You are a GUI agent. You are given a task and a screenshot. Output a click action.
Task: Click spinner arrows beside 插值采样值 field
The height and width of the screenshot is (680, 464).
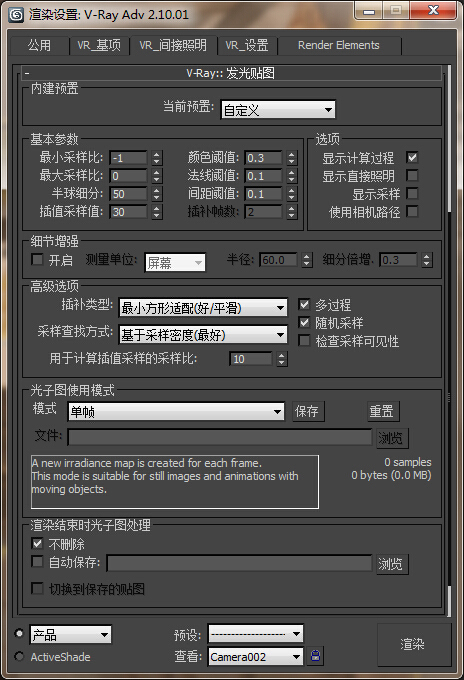click(x=157, y=212)
